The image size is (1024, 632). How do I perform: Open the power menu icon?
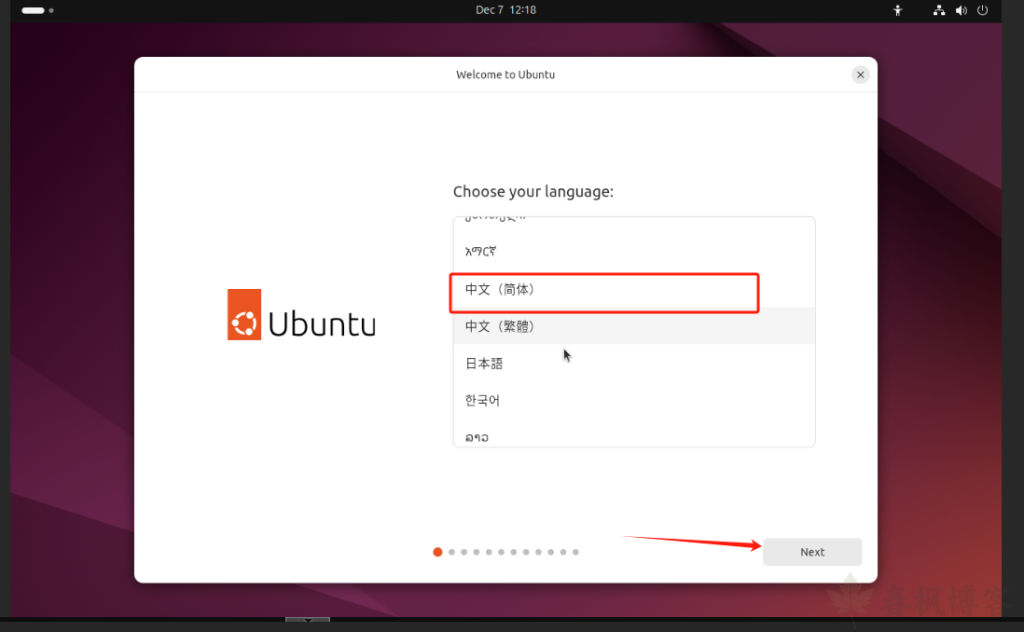coord(982,10)
